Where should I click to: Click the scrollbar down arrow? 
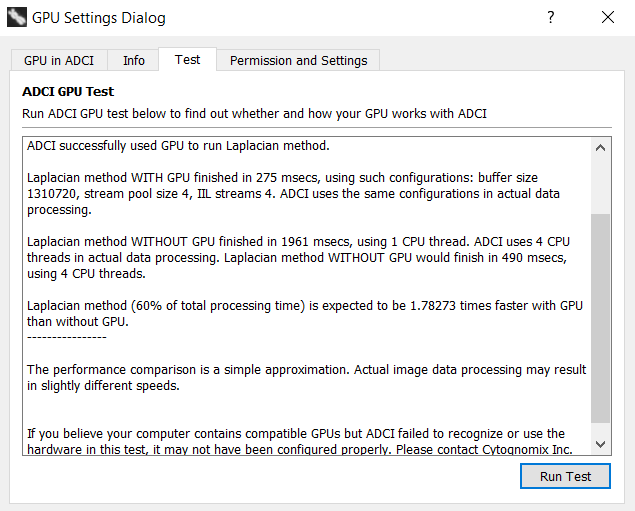600,443
